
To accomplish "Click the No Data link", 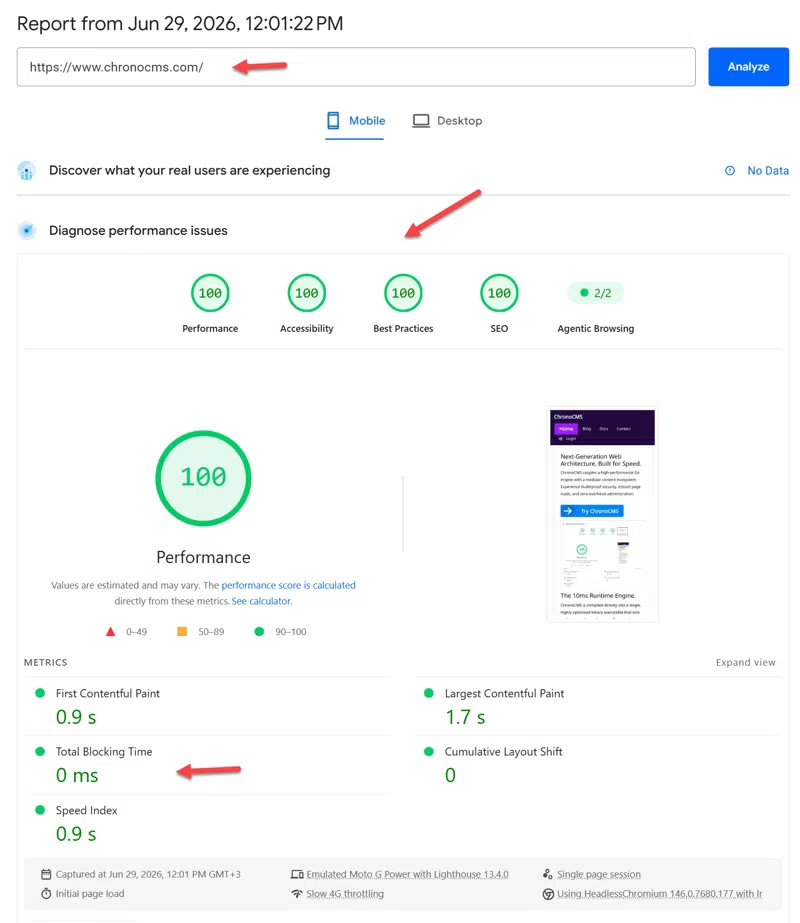I will coord(768,171).
